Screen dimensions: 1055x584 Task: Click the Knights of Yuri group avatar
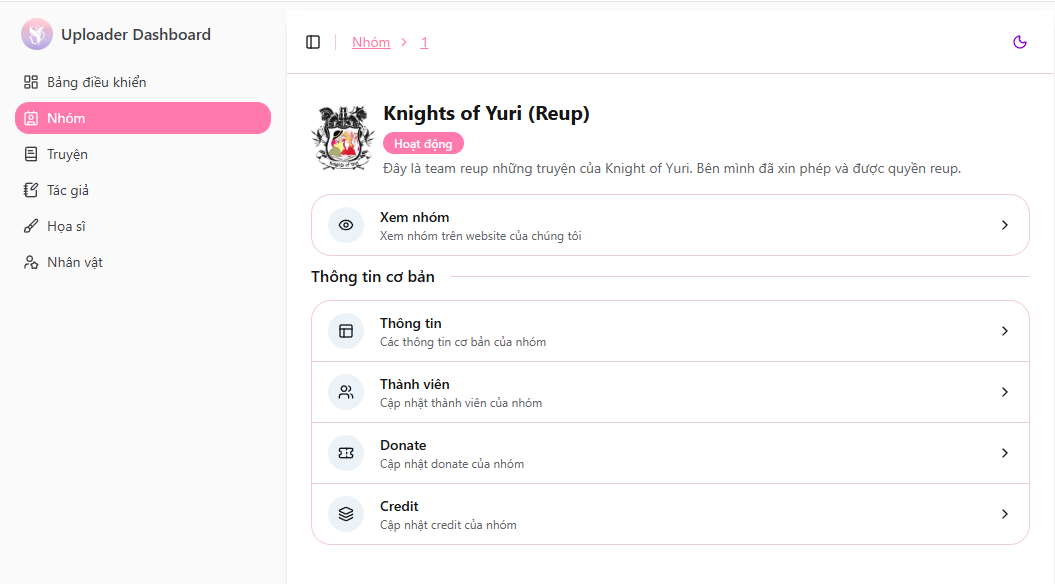click(343, 139)
